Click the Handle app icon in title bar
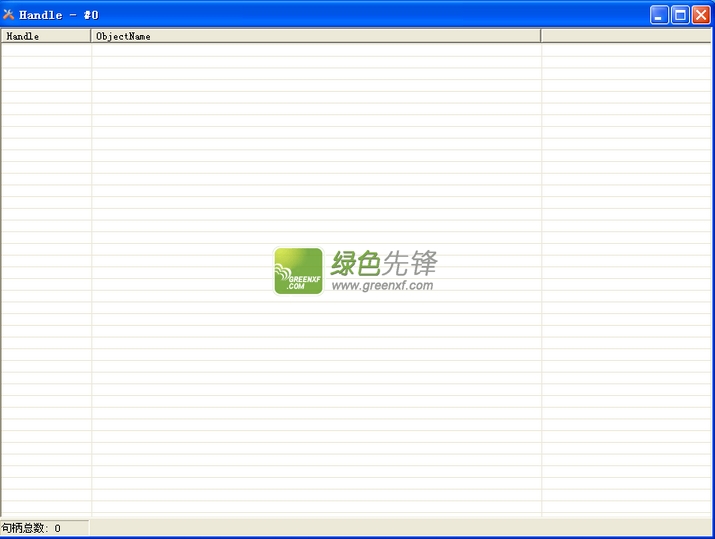Viewport: 715px width, 539px height. click(9, 14)
